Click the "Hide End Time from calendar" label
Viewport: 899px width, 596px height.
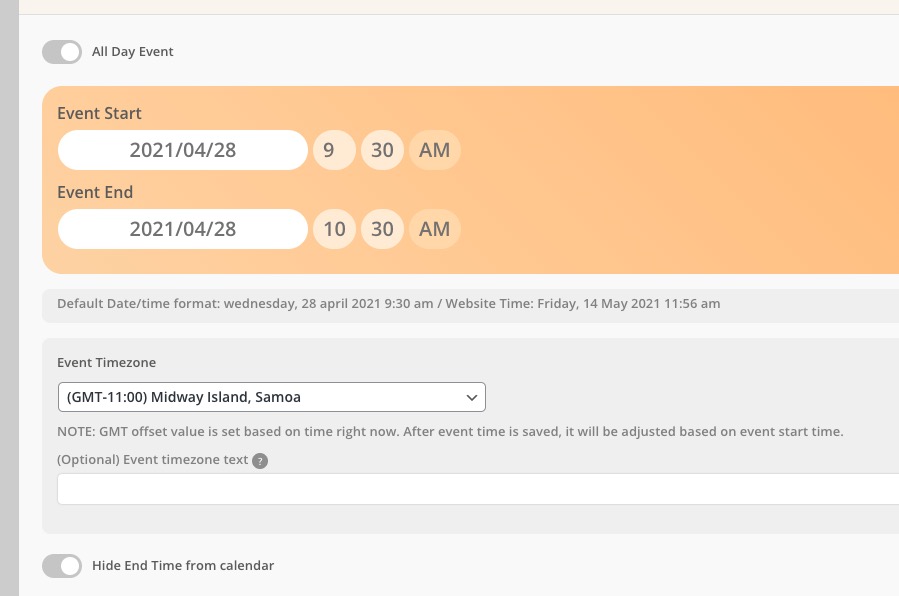coord(183,566)
